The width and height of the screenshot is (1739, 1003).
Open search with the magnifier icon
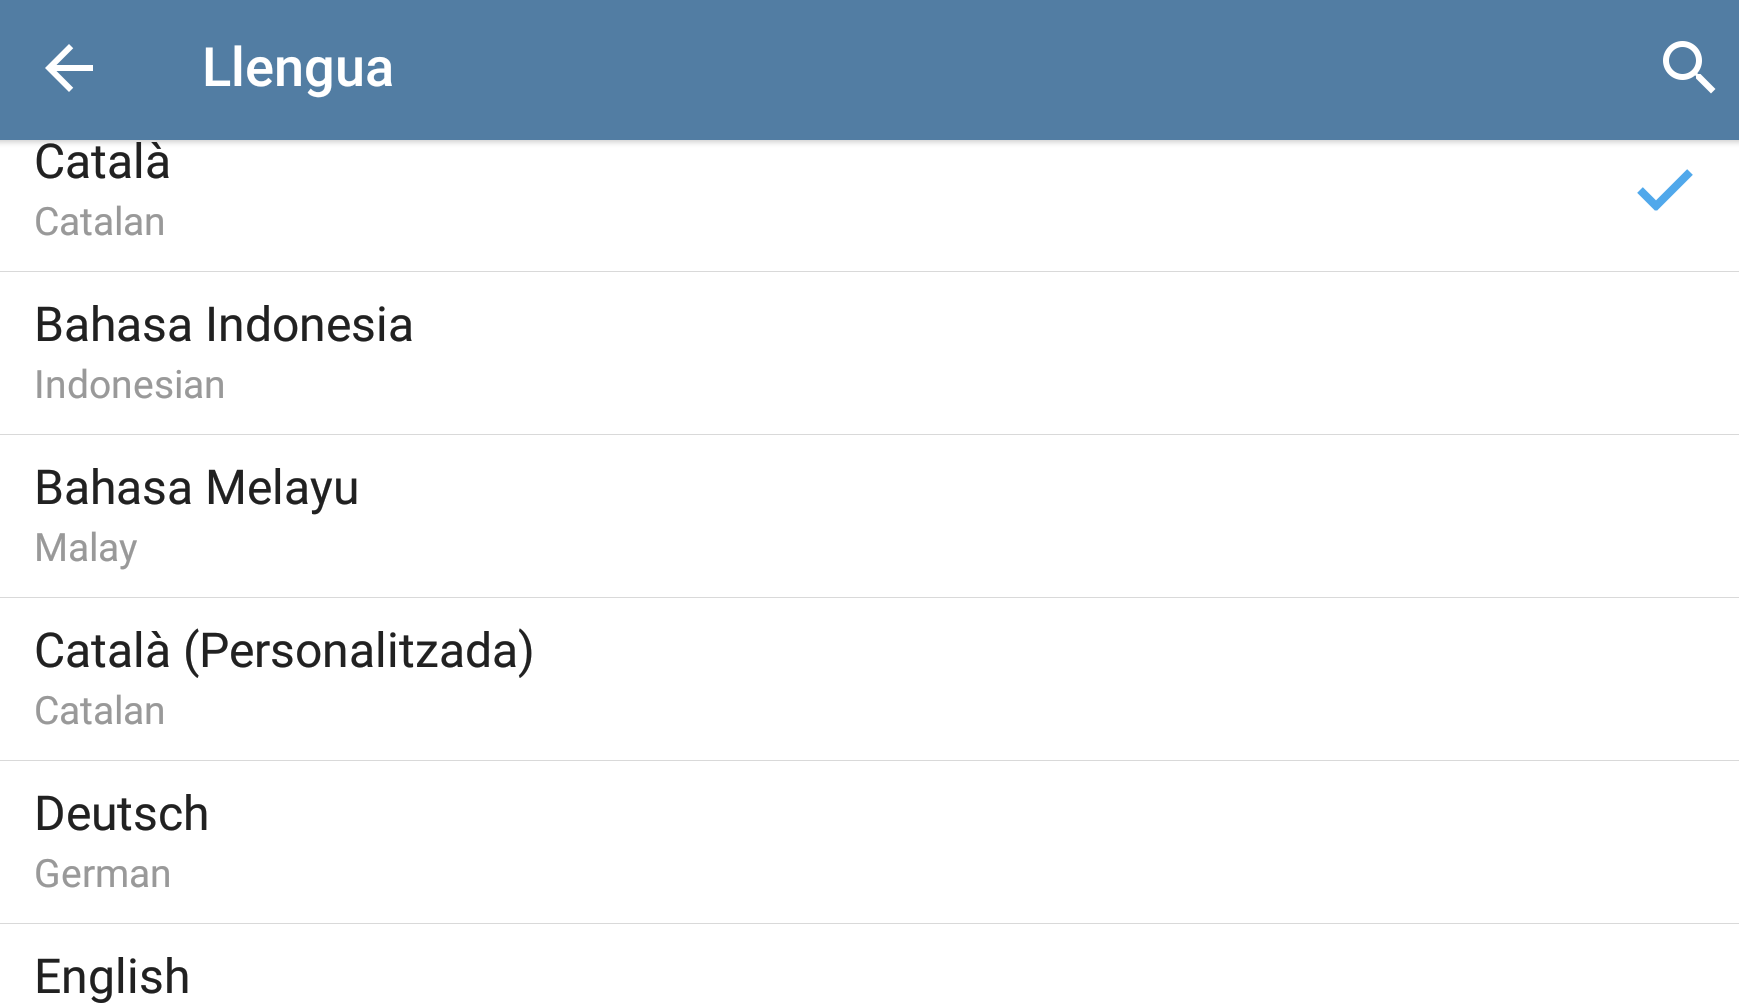pyautogui.click(x=1688, y=68)
